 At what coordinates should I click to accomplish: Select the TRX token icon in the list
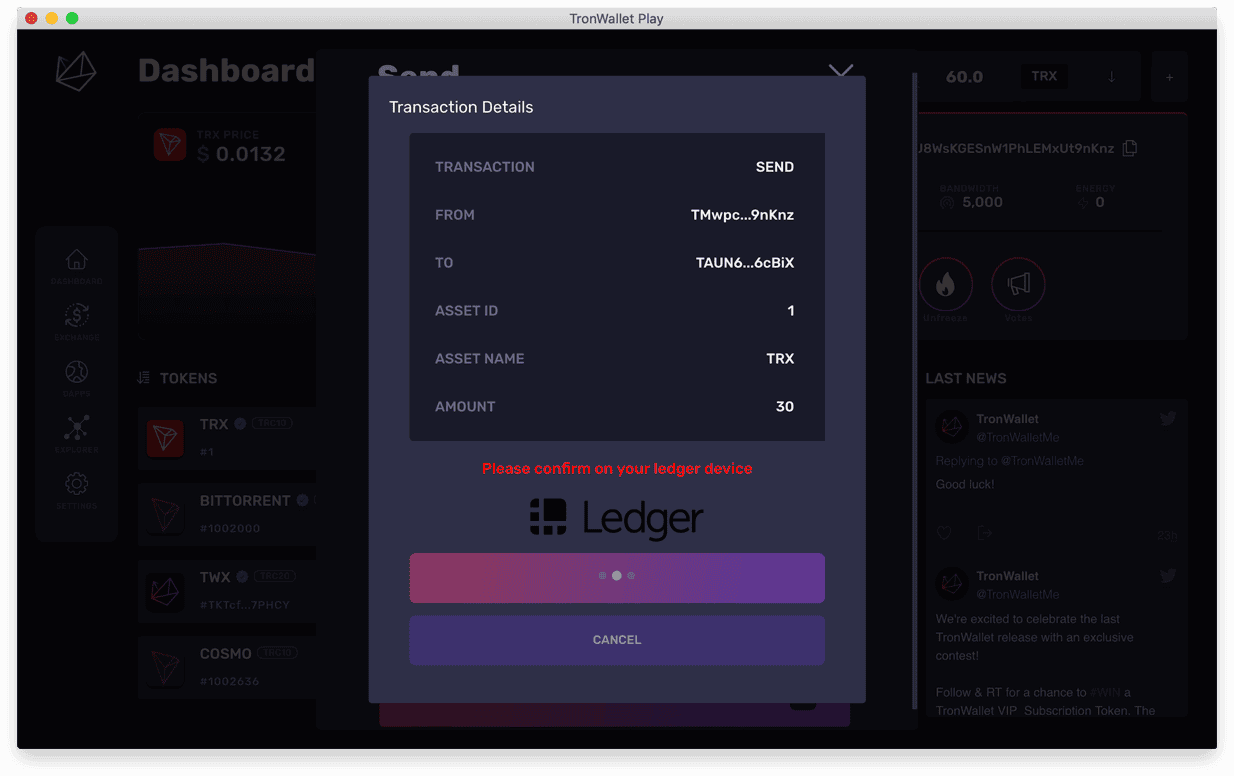point(165,438)
